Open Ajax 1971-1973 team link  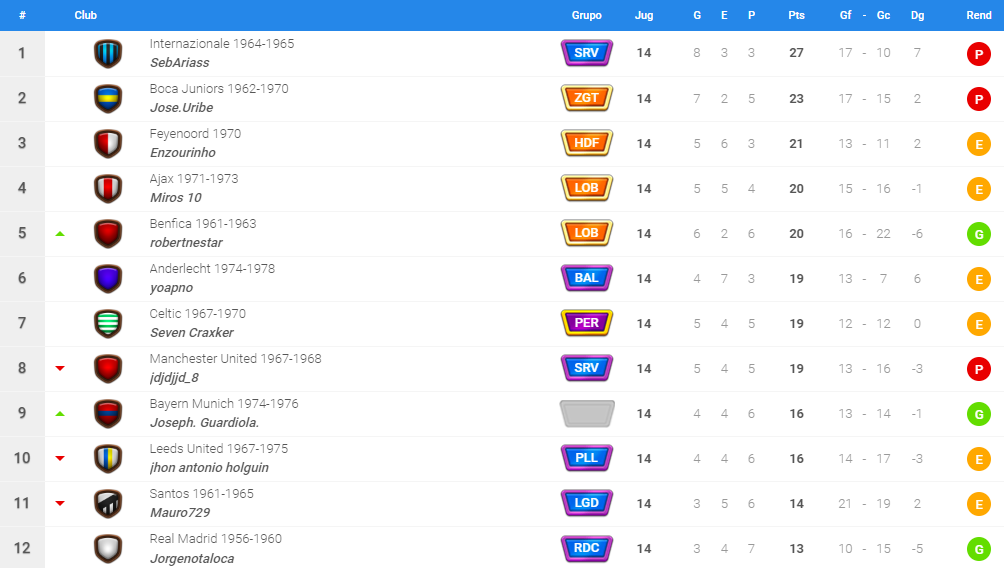coord(194,179)
